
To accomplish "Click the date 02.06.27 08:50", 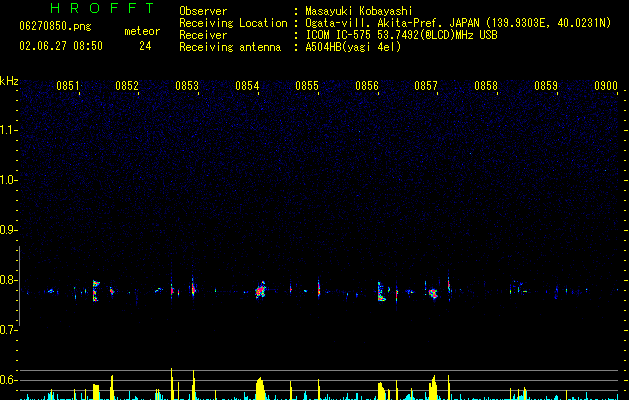I will point(61,46).
